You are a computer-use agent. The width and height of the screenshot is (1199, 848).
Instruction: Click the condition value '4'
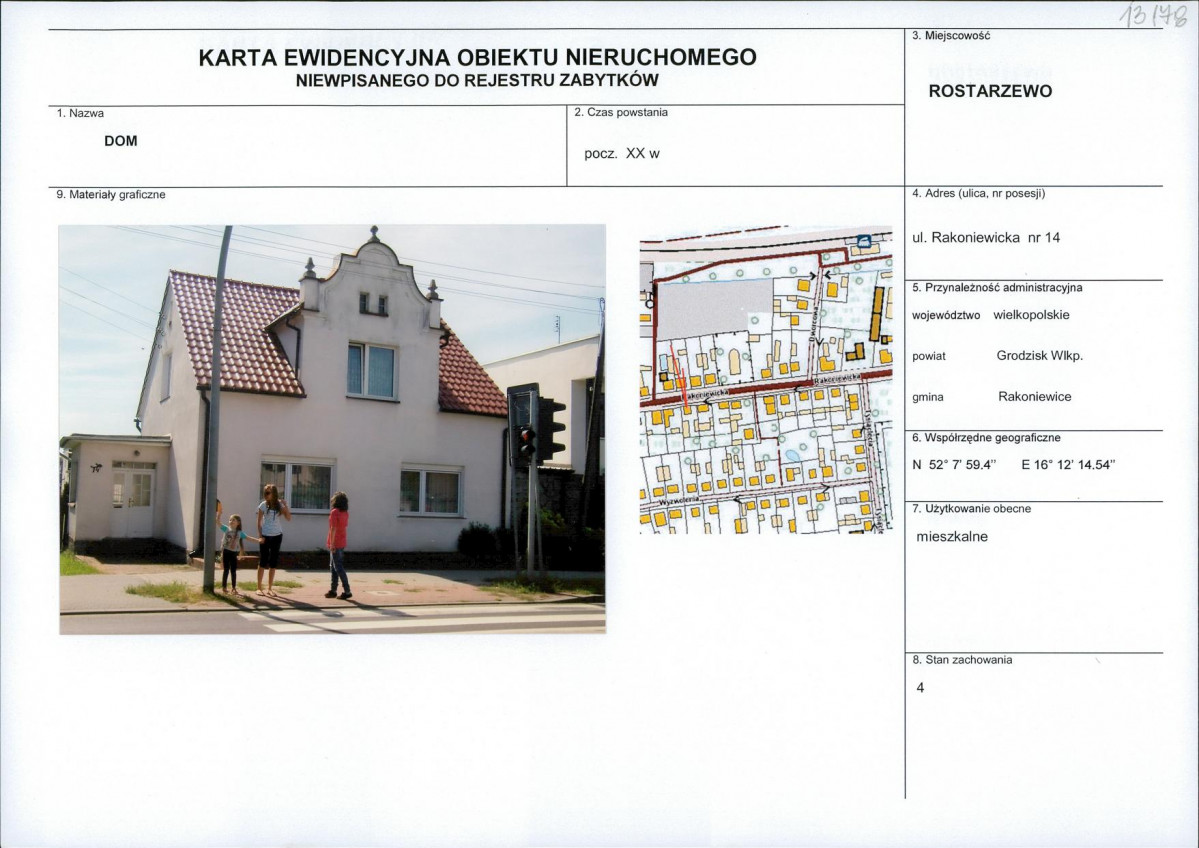[x=920, y=688]
